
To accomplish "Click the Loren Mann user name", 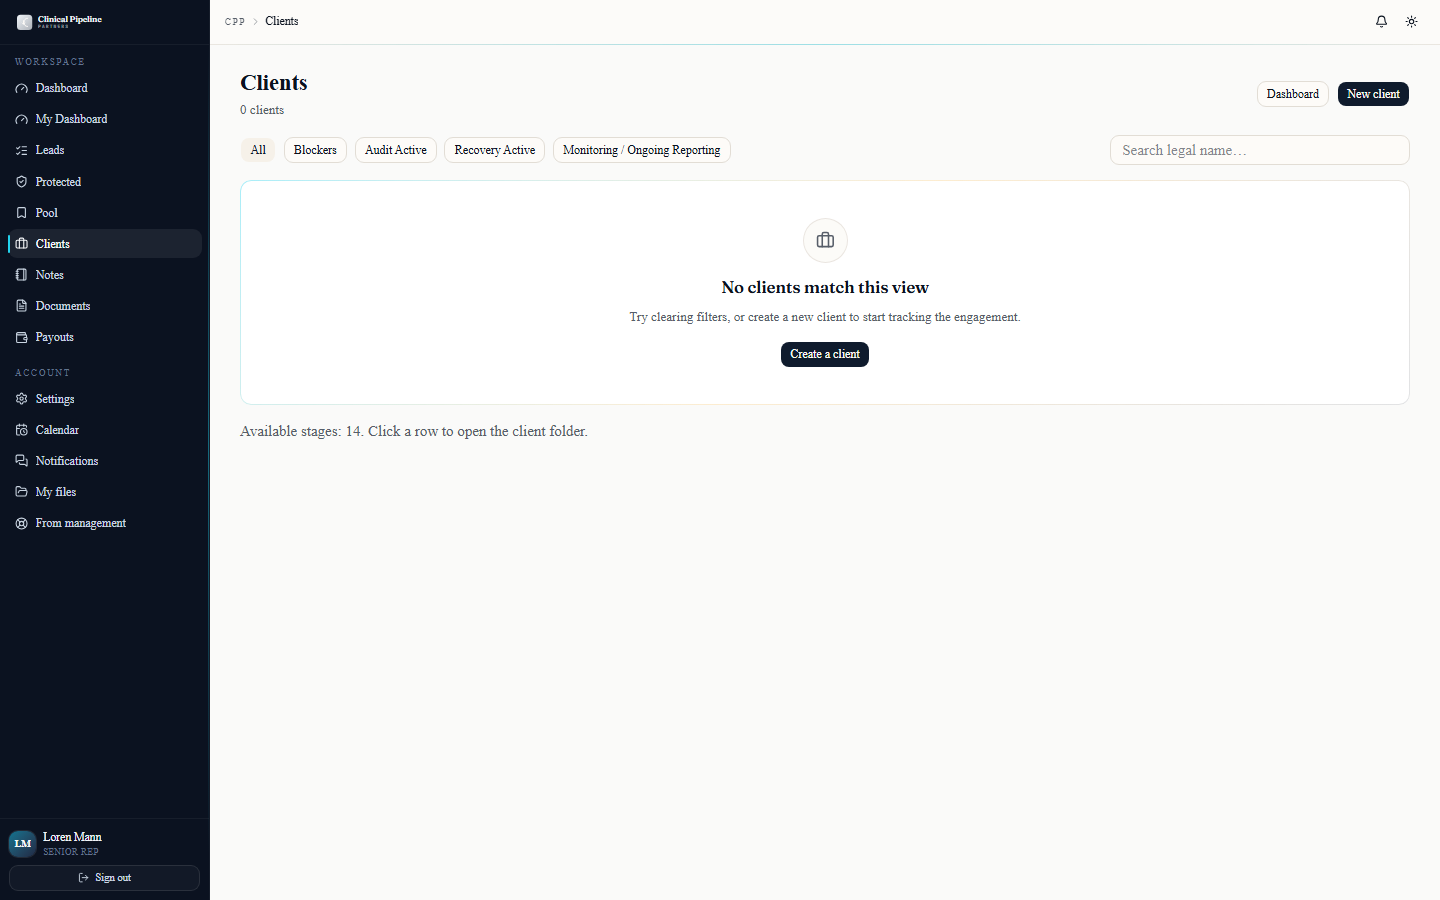I will (72, 837).
